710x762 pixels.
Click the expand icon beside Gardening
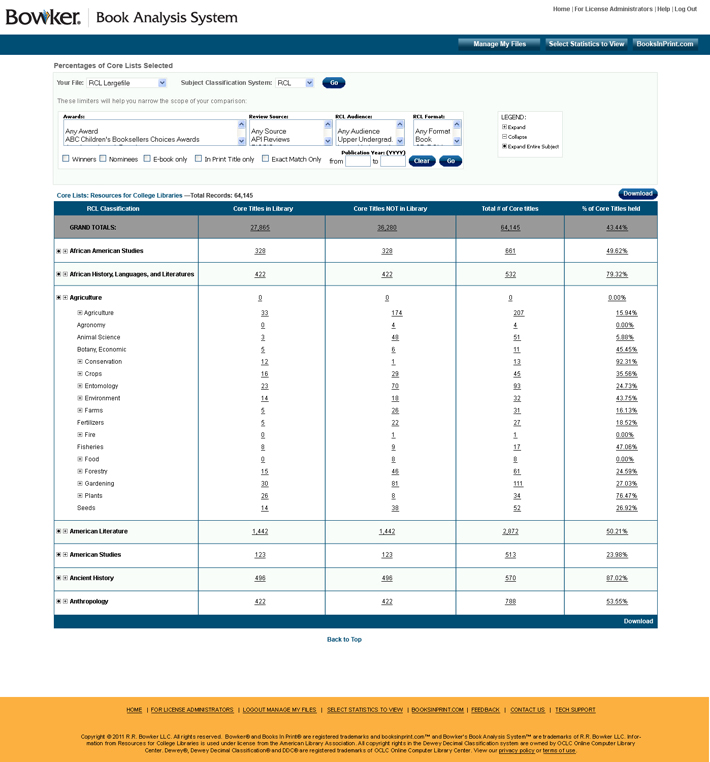click(80, 484)
